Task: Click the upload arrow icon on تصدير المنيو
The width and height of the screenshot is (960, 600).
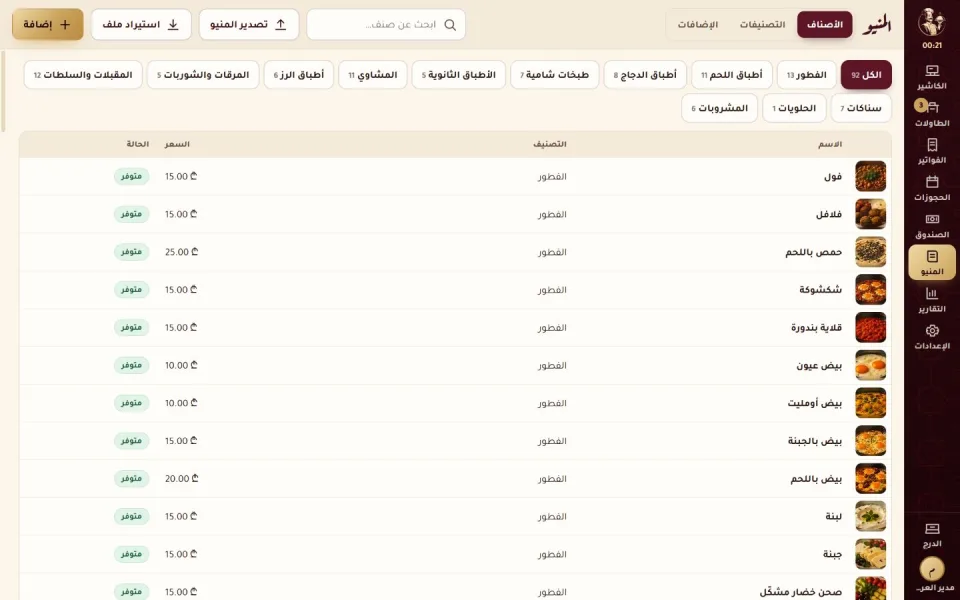Action: click(280, 24)
